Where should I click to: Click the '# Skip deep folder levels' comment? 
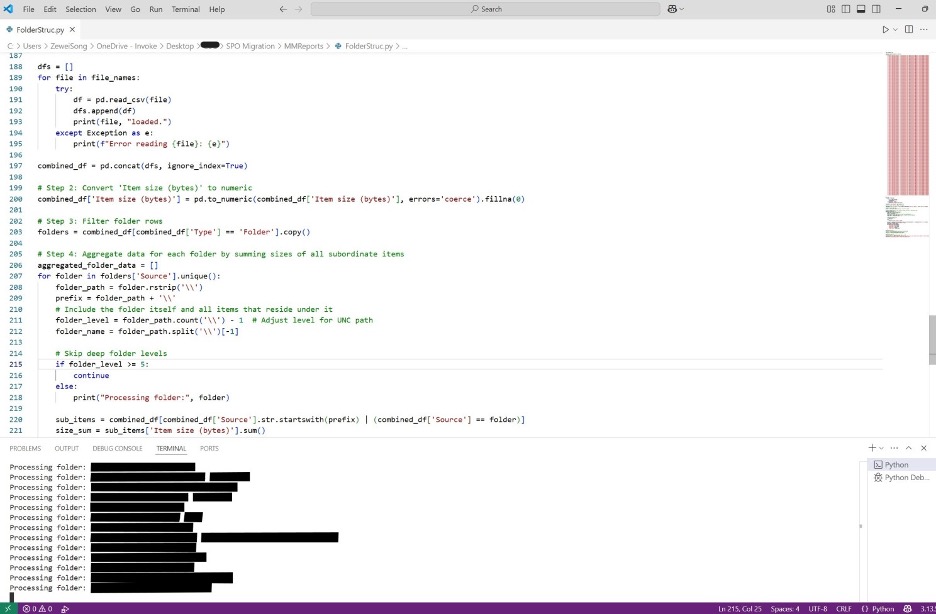111,353
